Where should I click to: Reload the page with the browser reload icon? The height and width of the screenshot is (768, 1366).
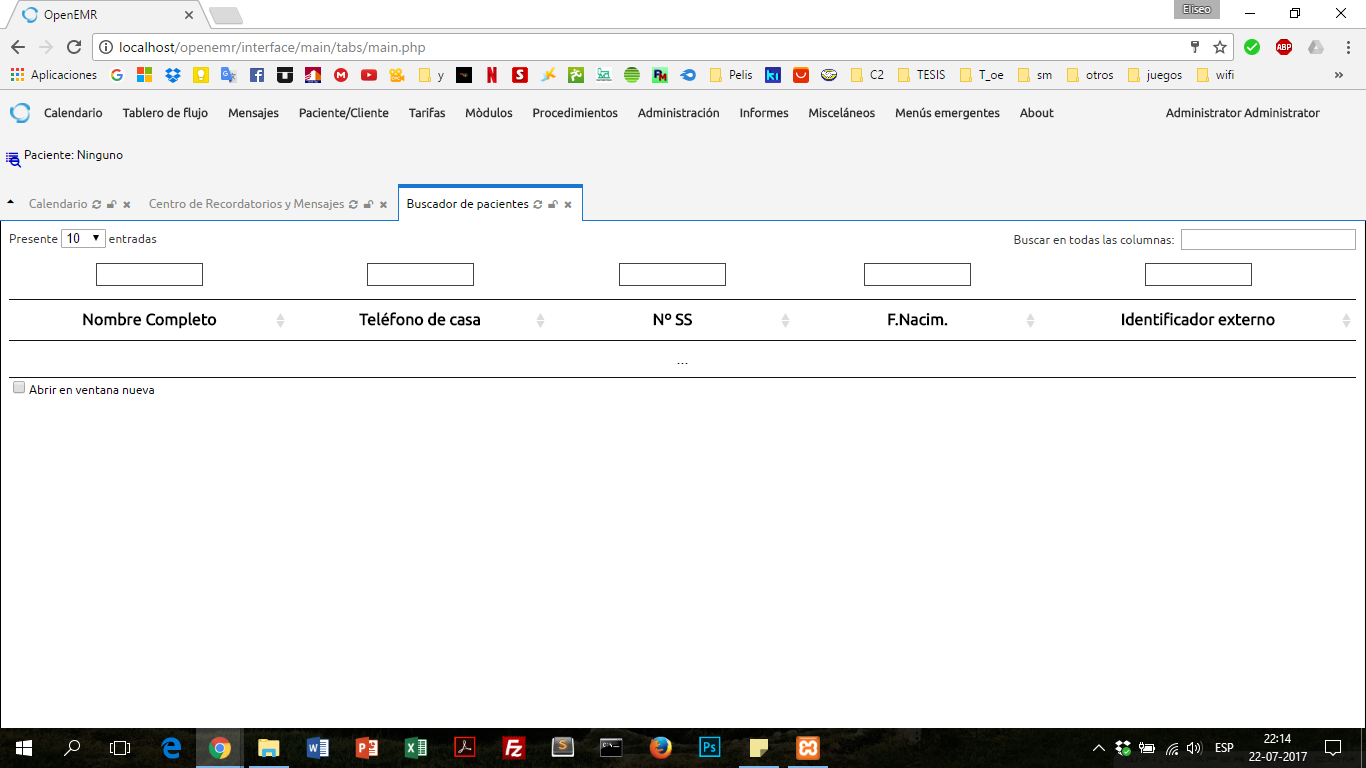[x=74, y=47]
